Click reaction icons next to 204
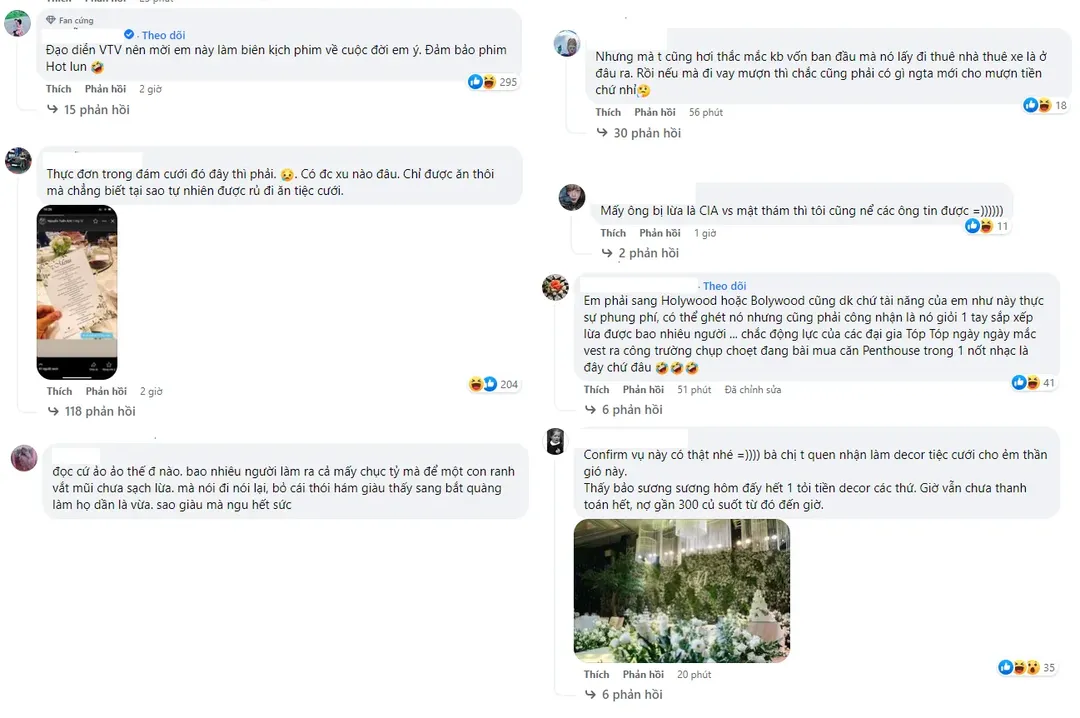This screenshot has height=718, width=1080. pyautogui.click(x=482, y=384)
